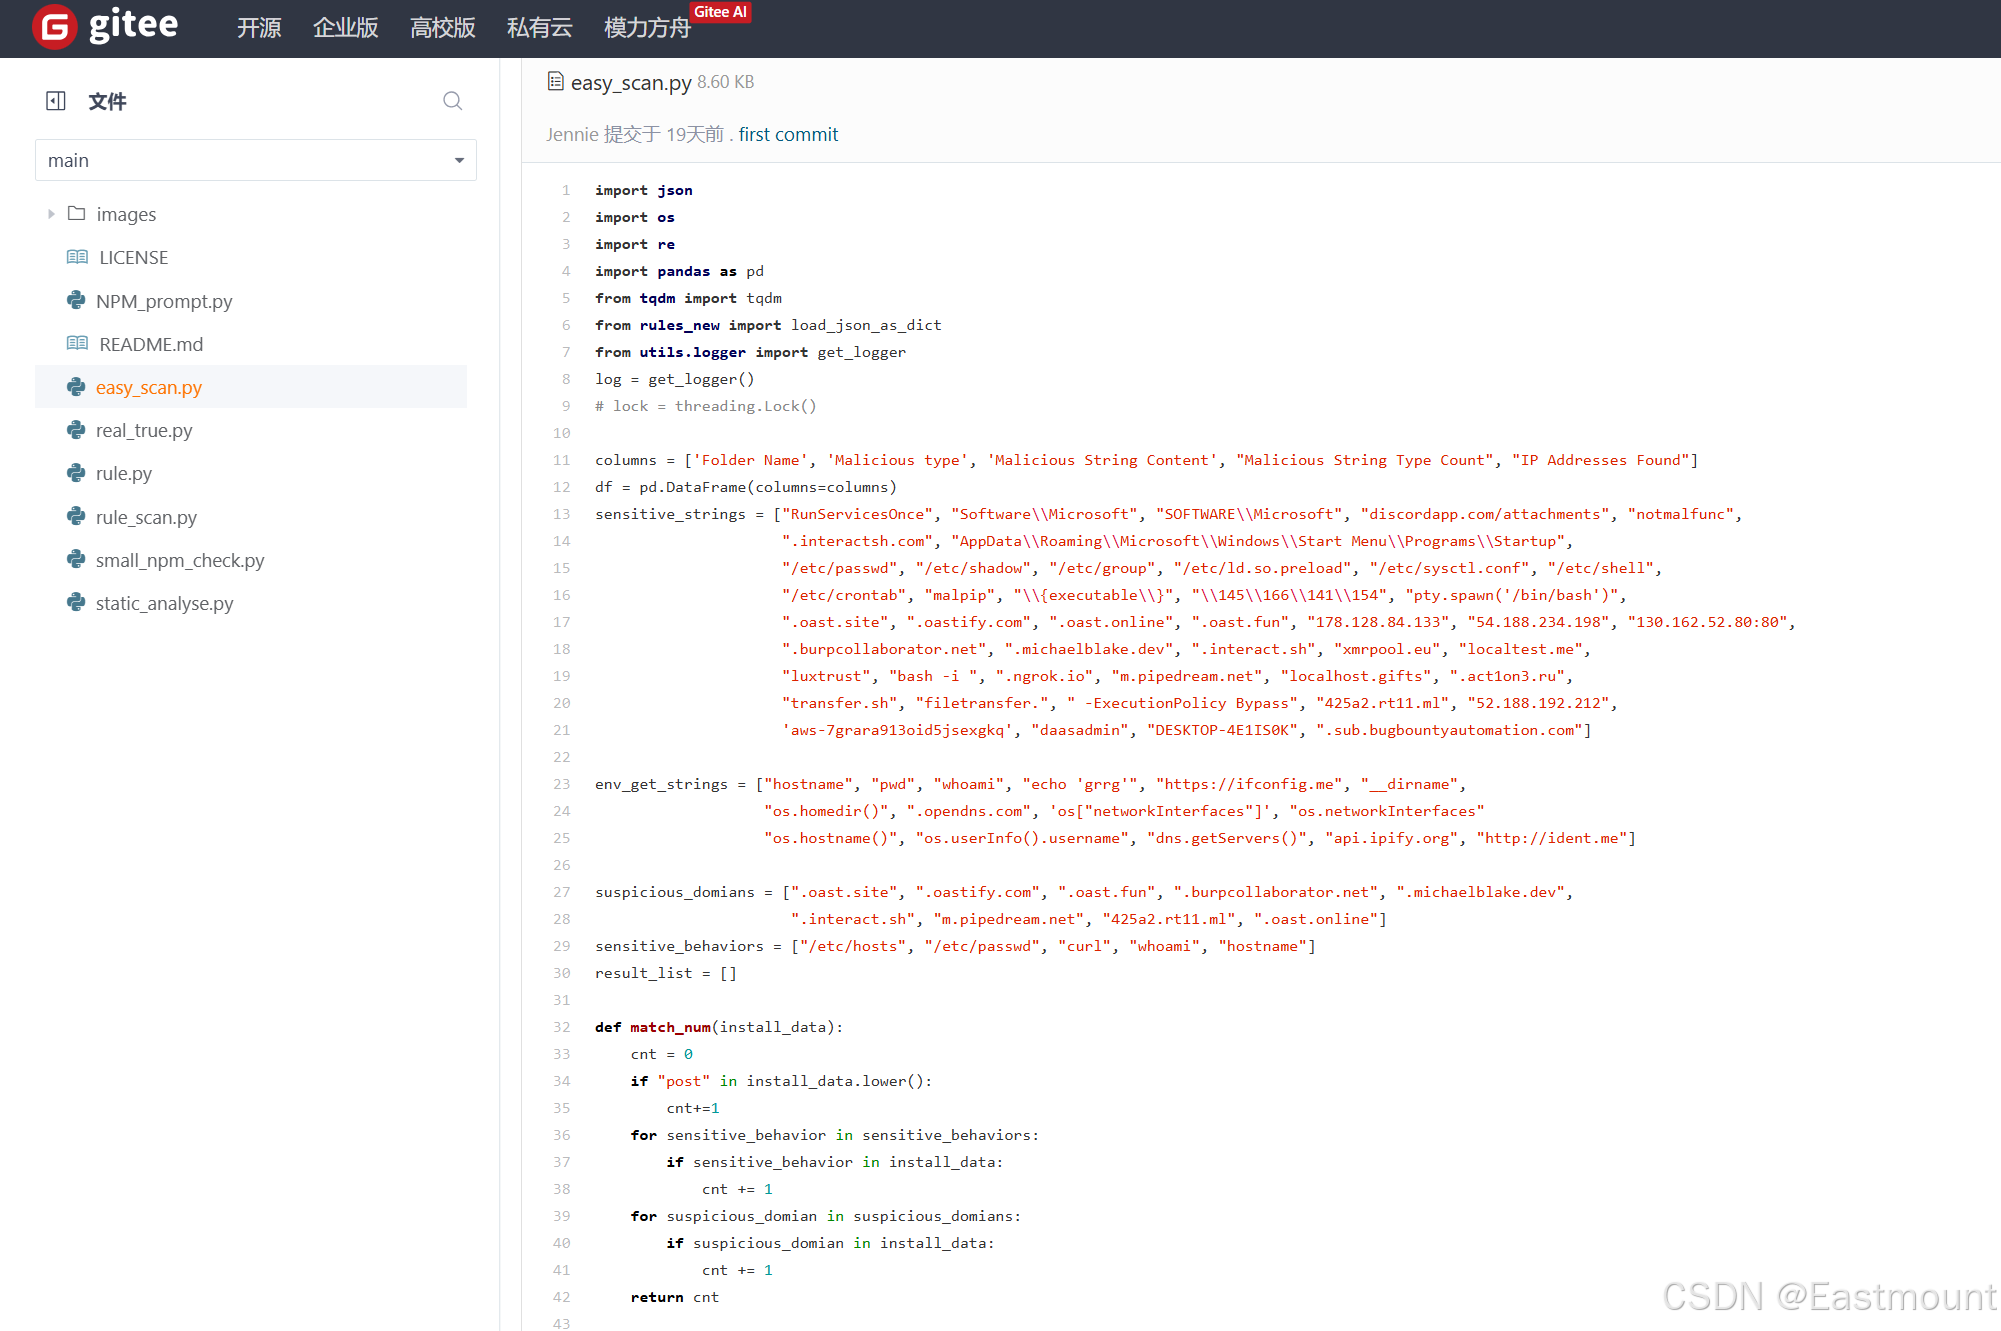Screen dimensions: 2001x1331
Task: Collapse the file sidebar panel icon
Action: [56, 101]
